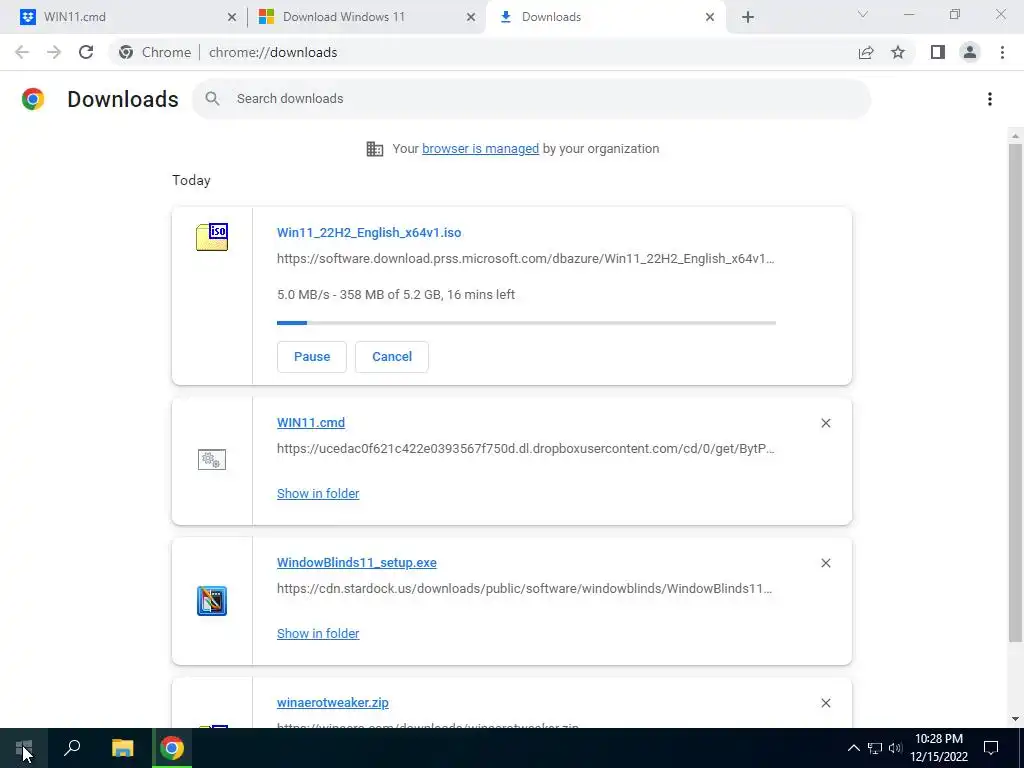Focus the Search downloads field

point(531,99)
